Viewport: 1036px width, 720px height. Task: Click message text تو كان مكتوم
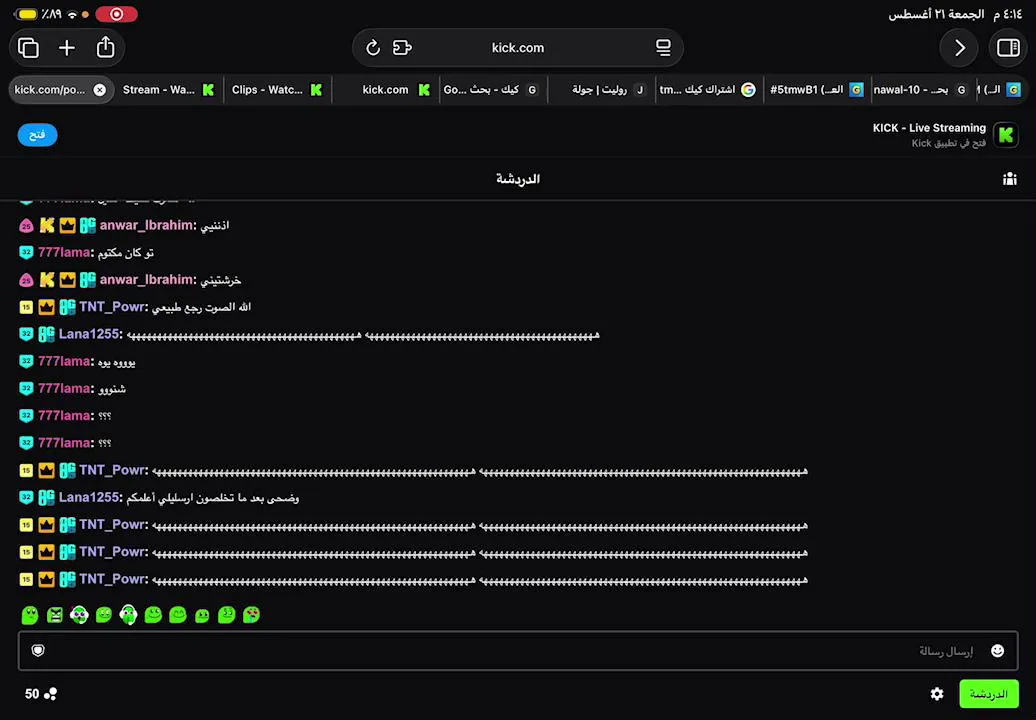coord(126,252)
